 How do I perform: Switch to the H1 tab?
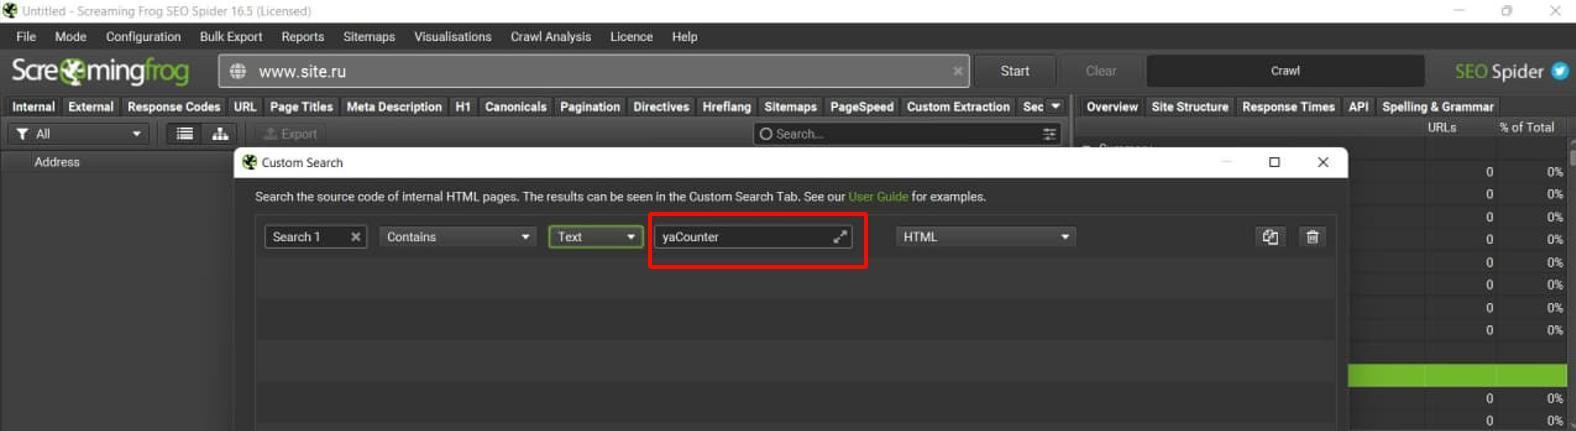point(463,107)
